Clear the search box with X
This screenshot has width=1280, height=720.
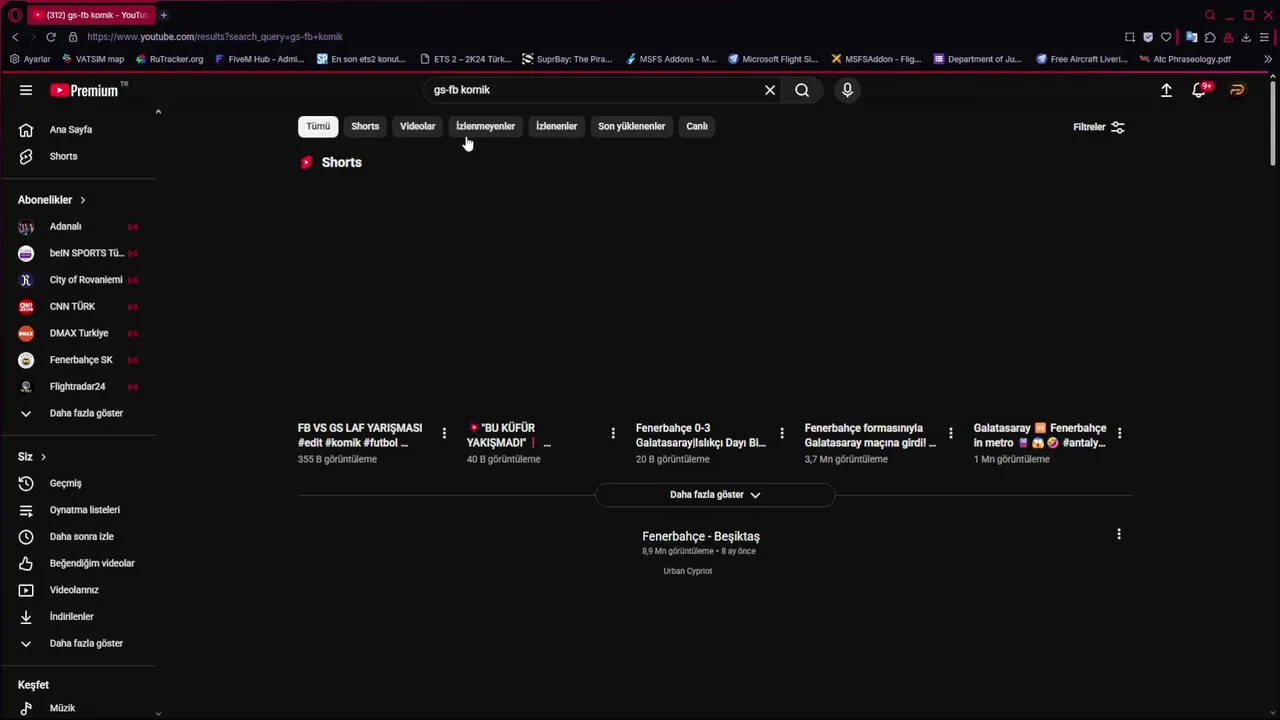770,90
